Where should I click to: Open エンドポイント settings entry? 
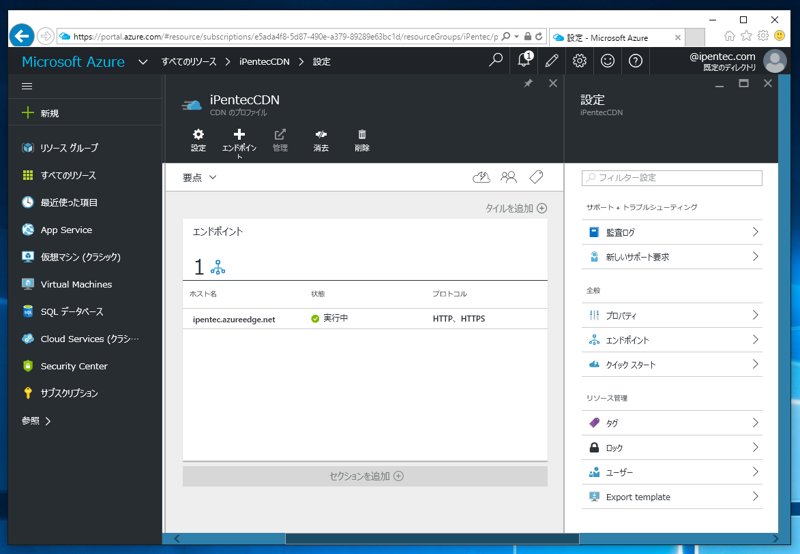tap(672, 340)
